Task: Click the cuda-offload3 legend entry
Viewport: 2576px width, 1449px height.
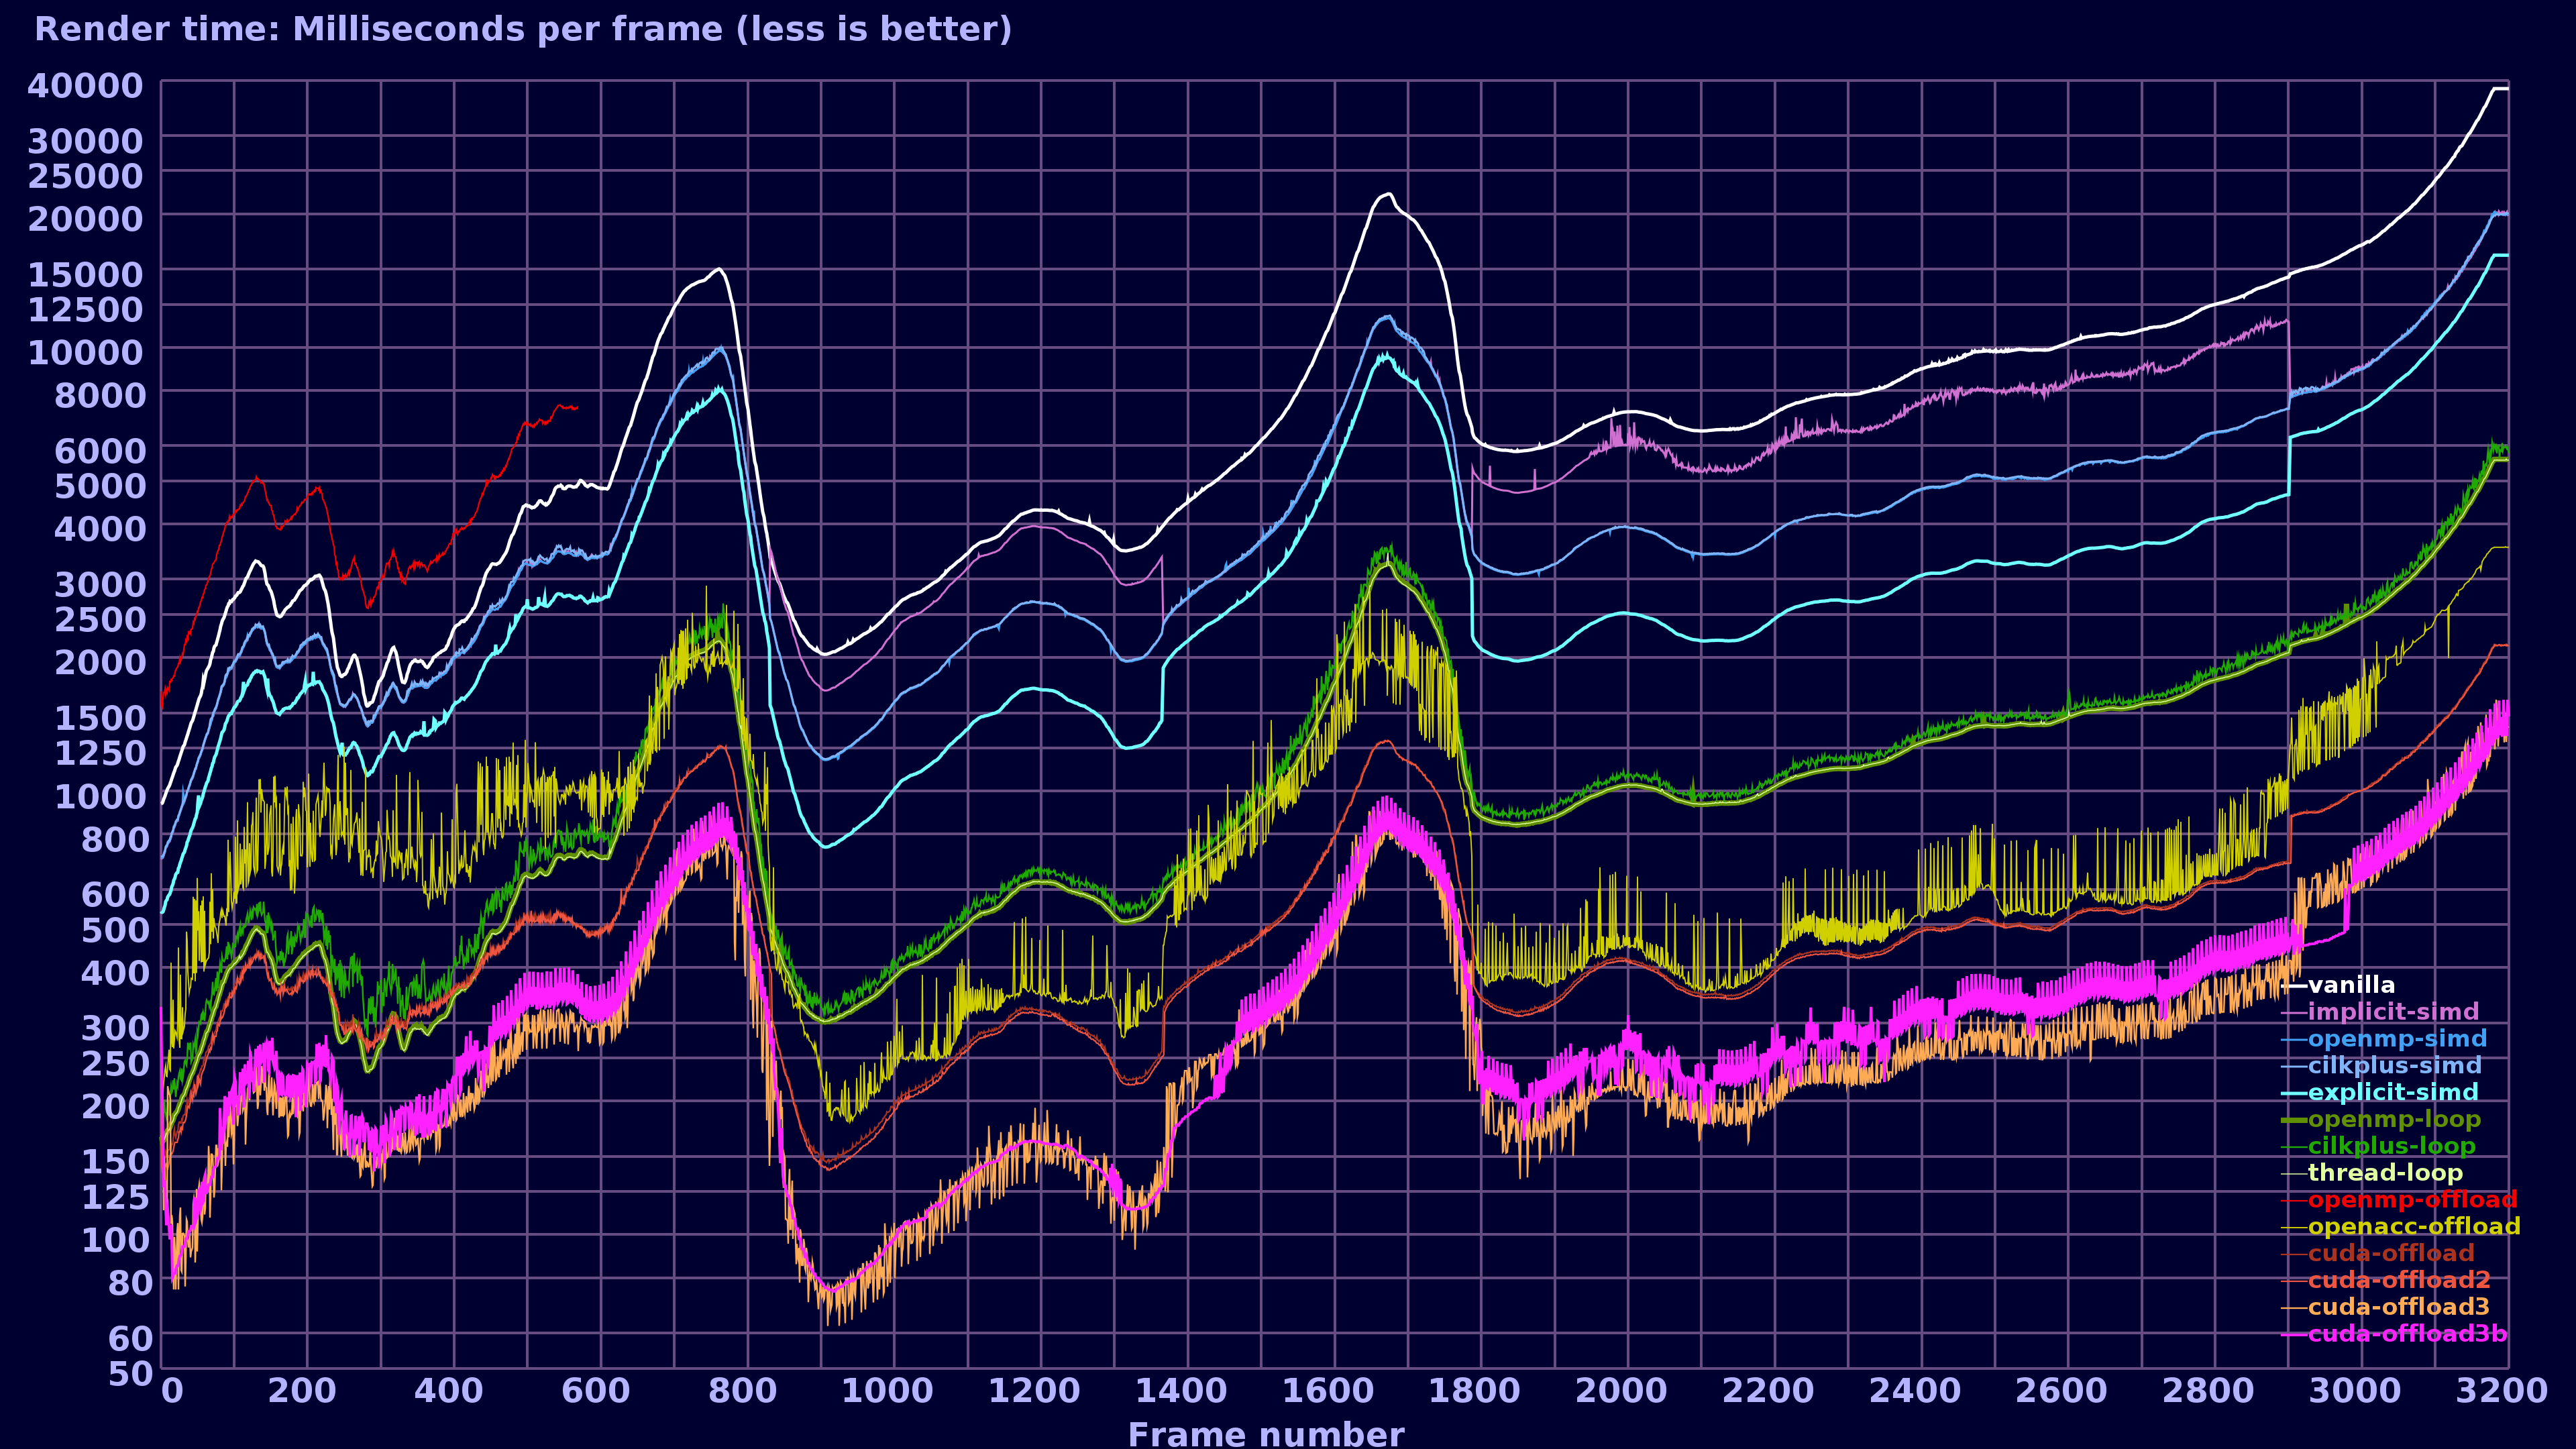Action: tap(2399, 1307)
